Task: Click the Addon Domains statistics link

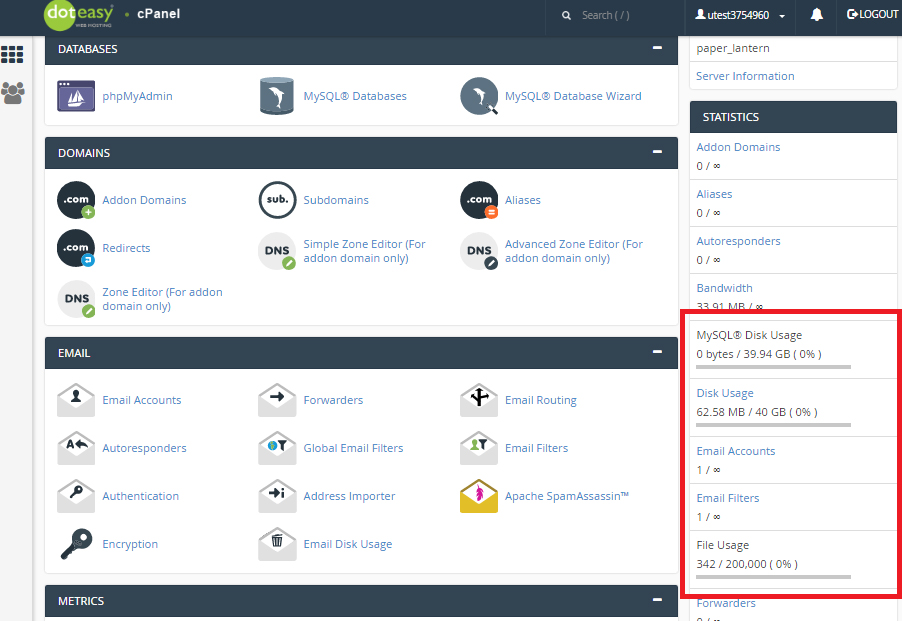Action: click(x=738, y=147)
